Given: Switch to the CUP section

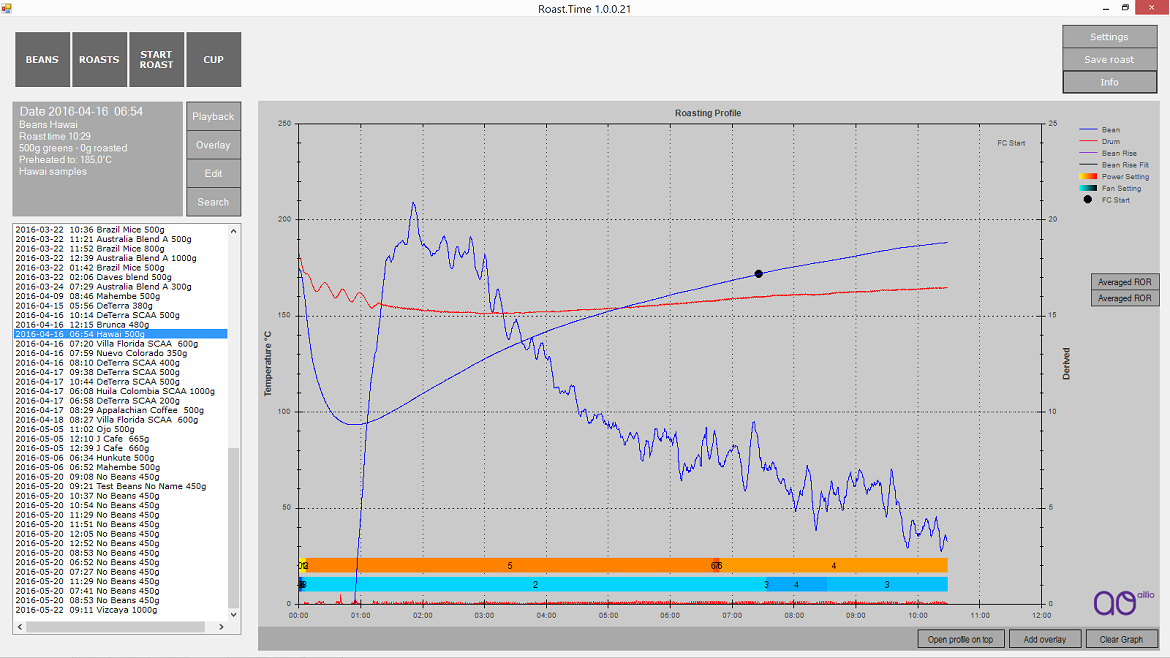Looking at the screenshot, I should (214, 60).
